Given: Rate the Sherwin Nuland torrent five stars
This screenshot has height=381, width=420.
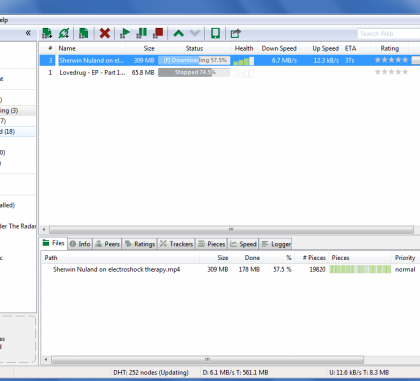Looking at the screenshot, I should [x=405, y=60].
